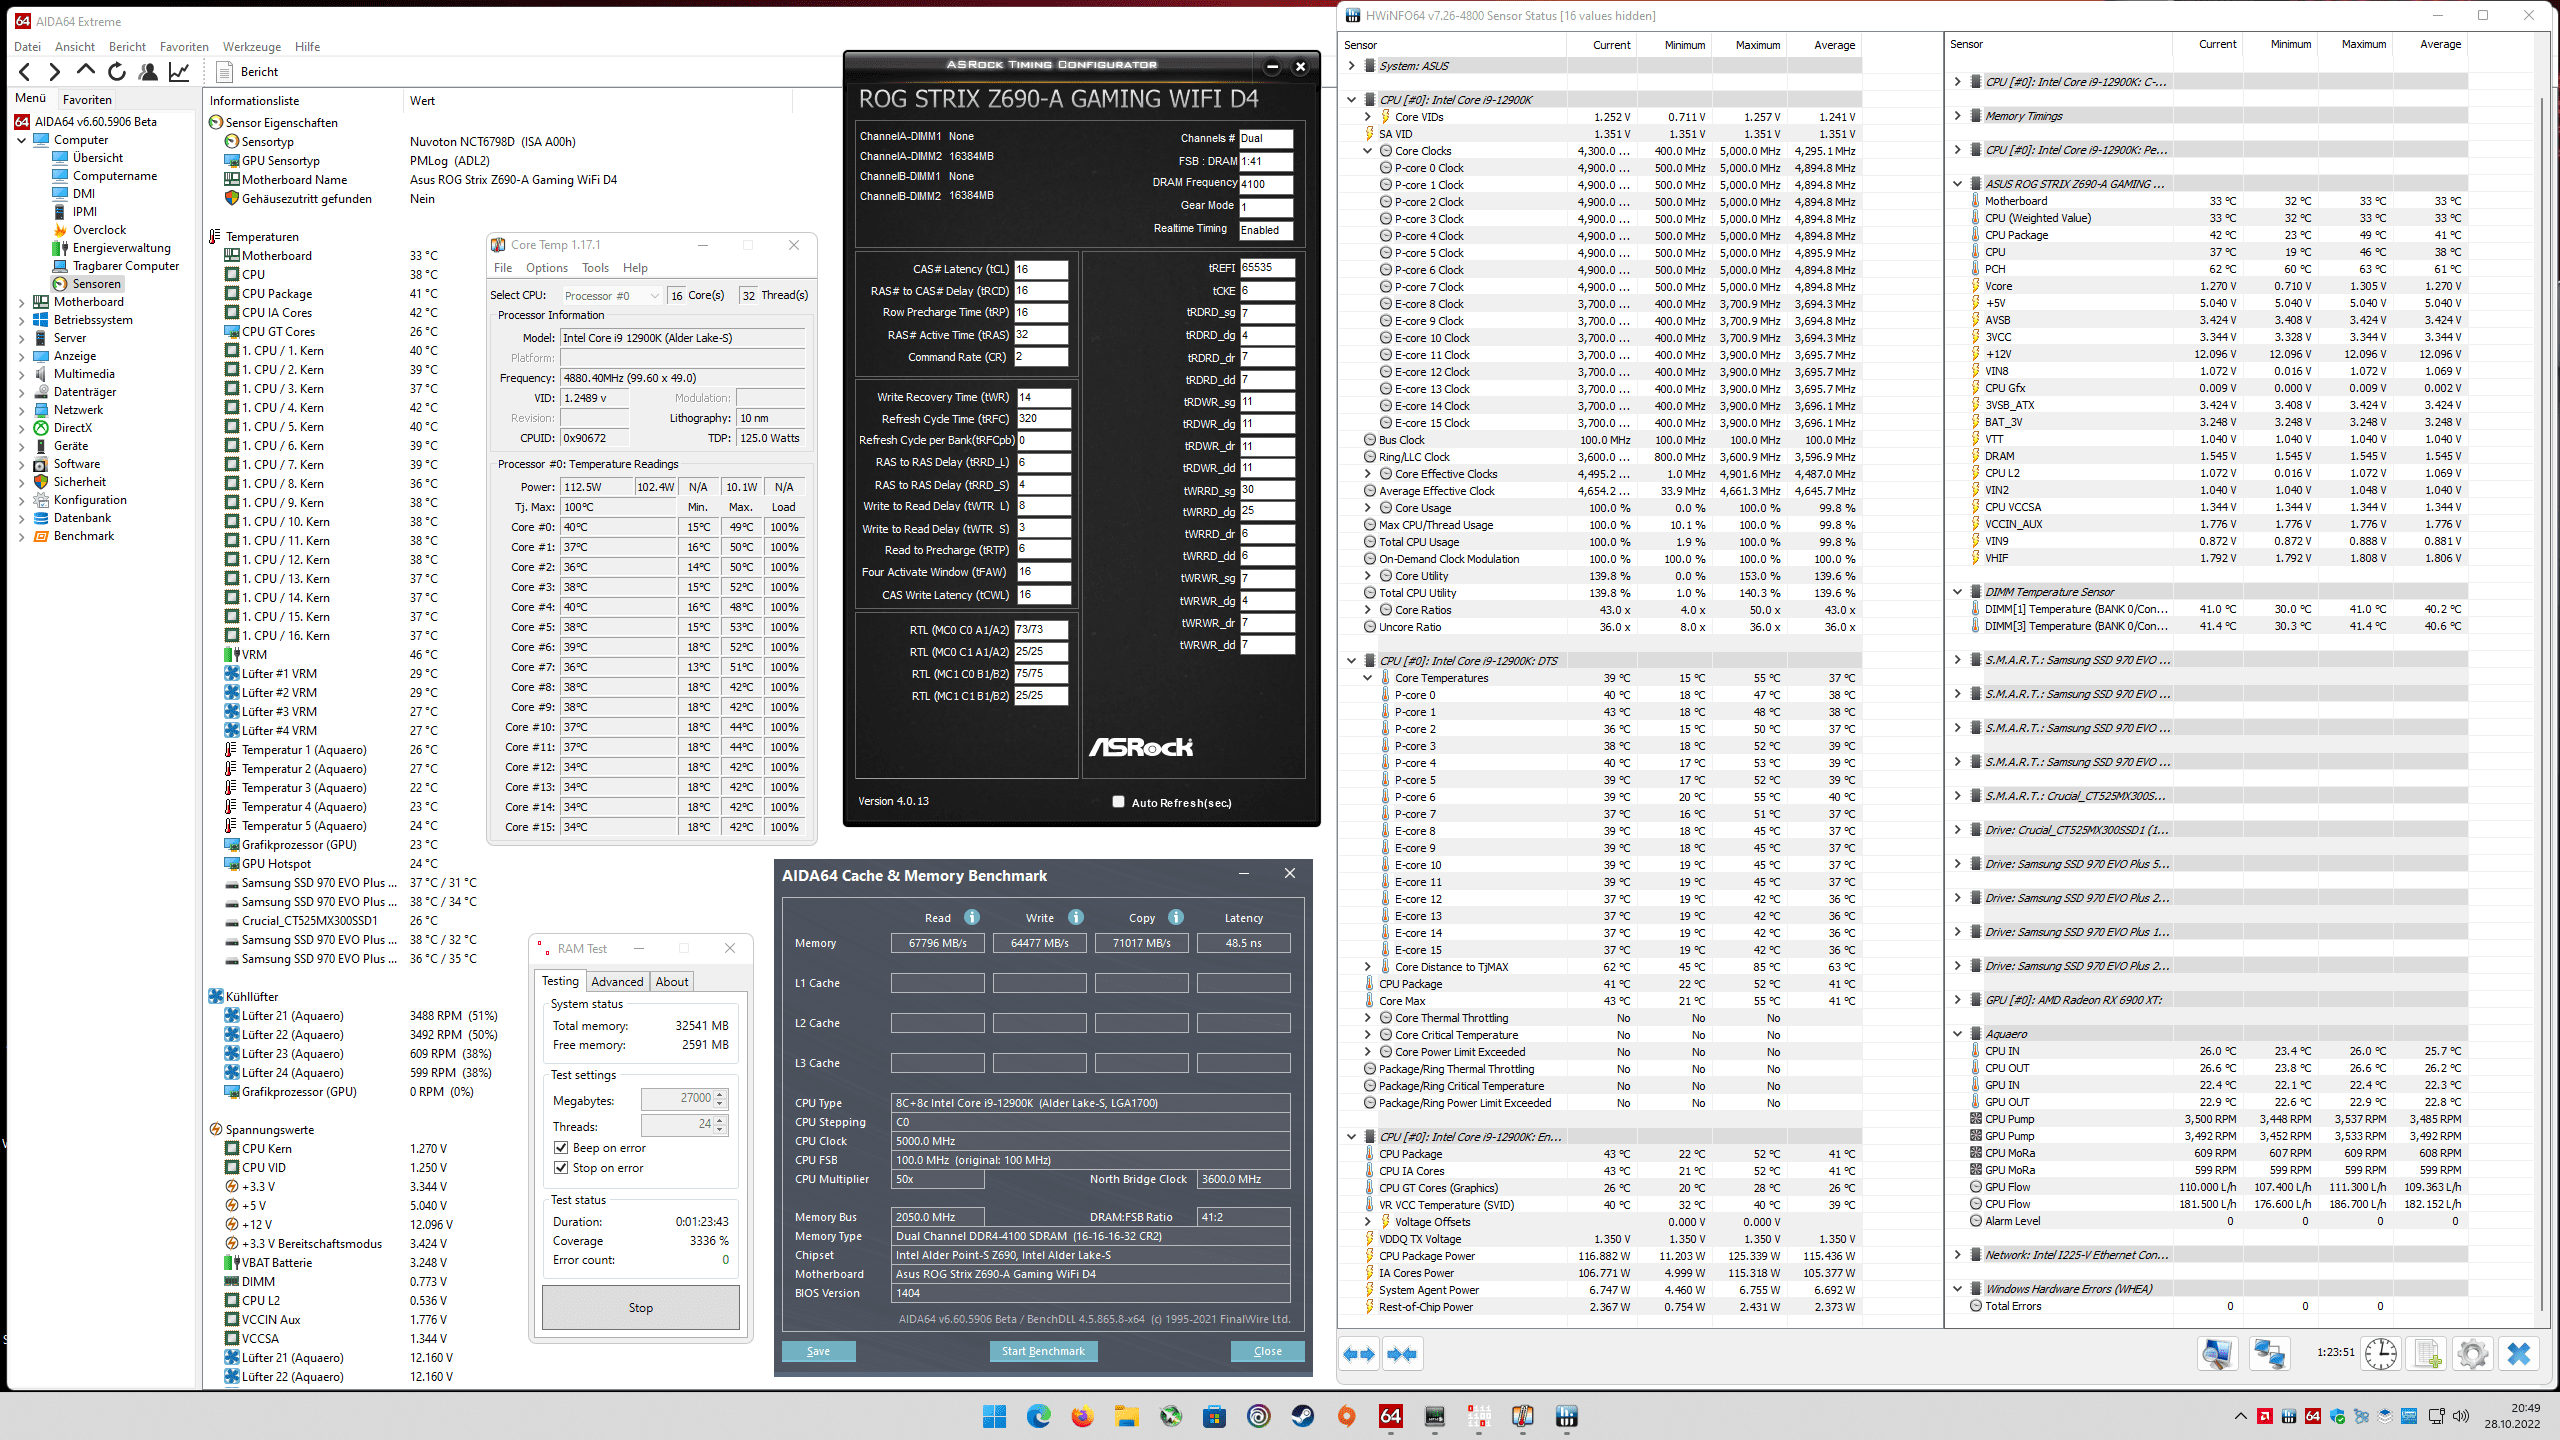Click Save in the AIDA64 benchmark window
The height and width of the screenshot is (1440, 2560).
[x=818, y=1351]
